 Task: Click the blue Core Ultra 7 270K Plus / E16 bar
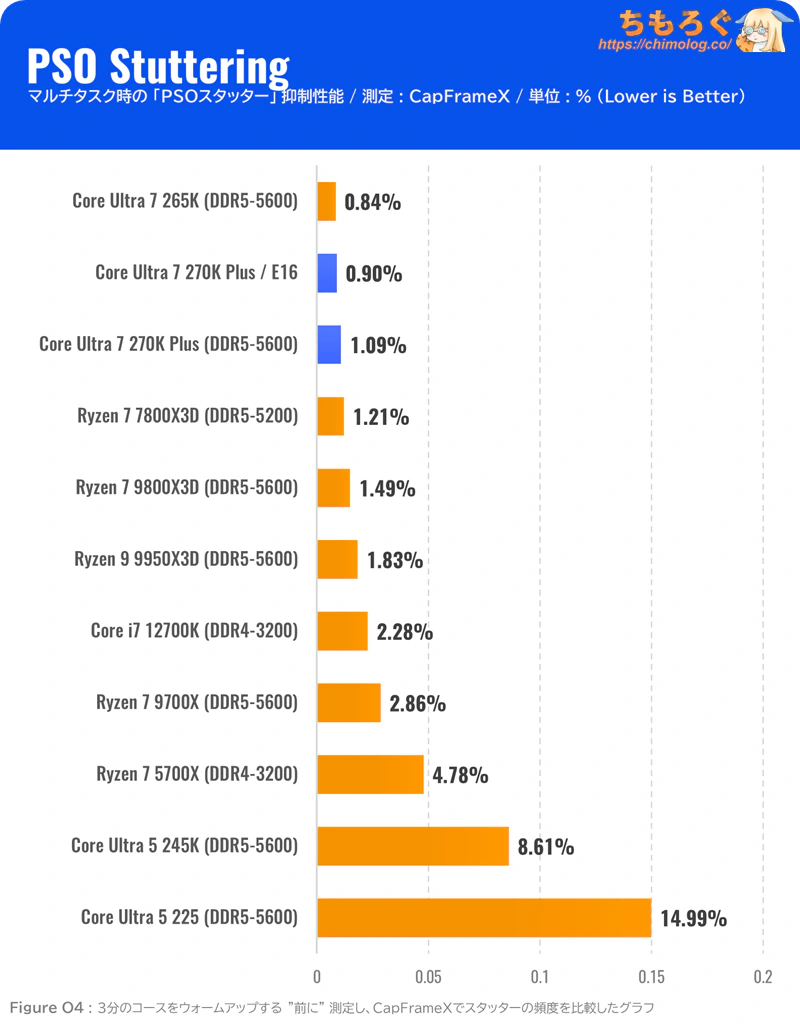click(327, 273)
